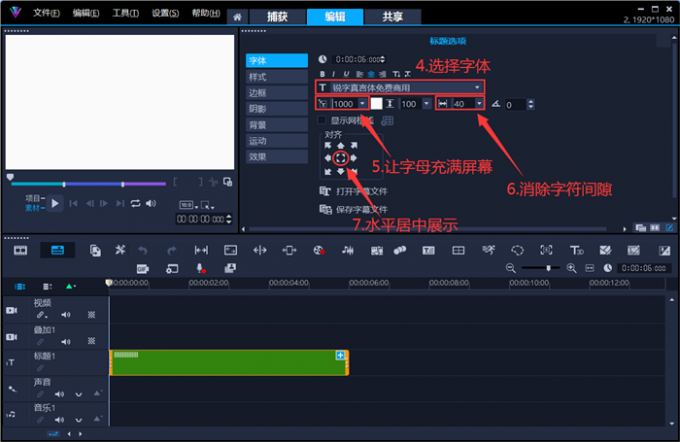Click the undo arrow in timeline toolbar
The width and height of the screenshot is (680, 442).
(x=143, y=250)
